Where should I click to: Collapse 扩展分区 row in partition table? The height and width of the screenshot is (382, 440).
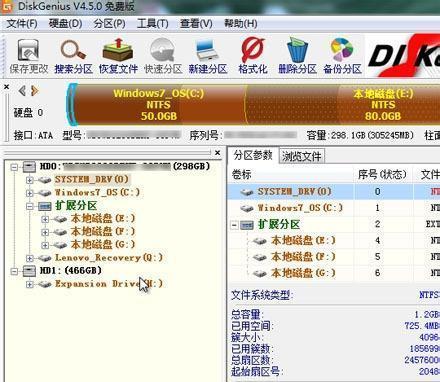(235, 225)
